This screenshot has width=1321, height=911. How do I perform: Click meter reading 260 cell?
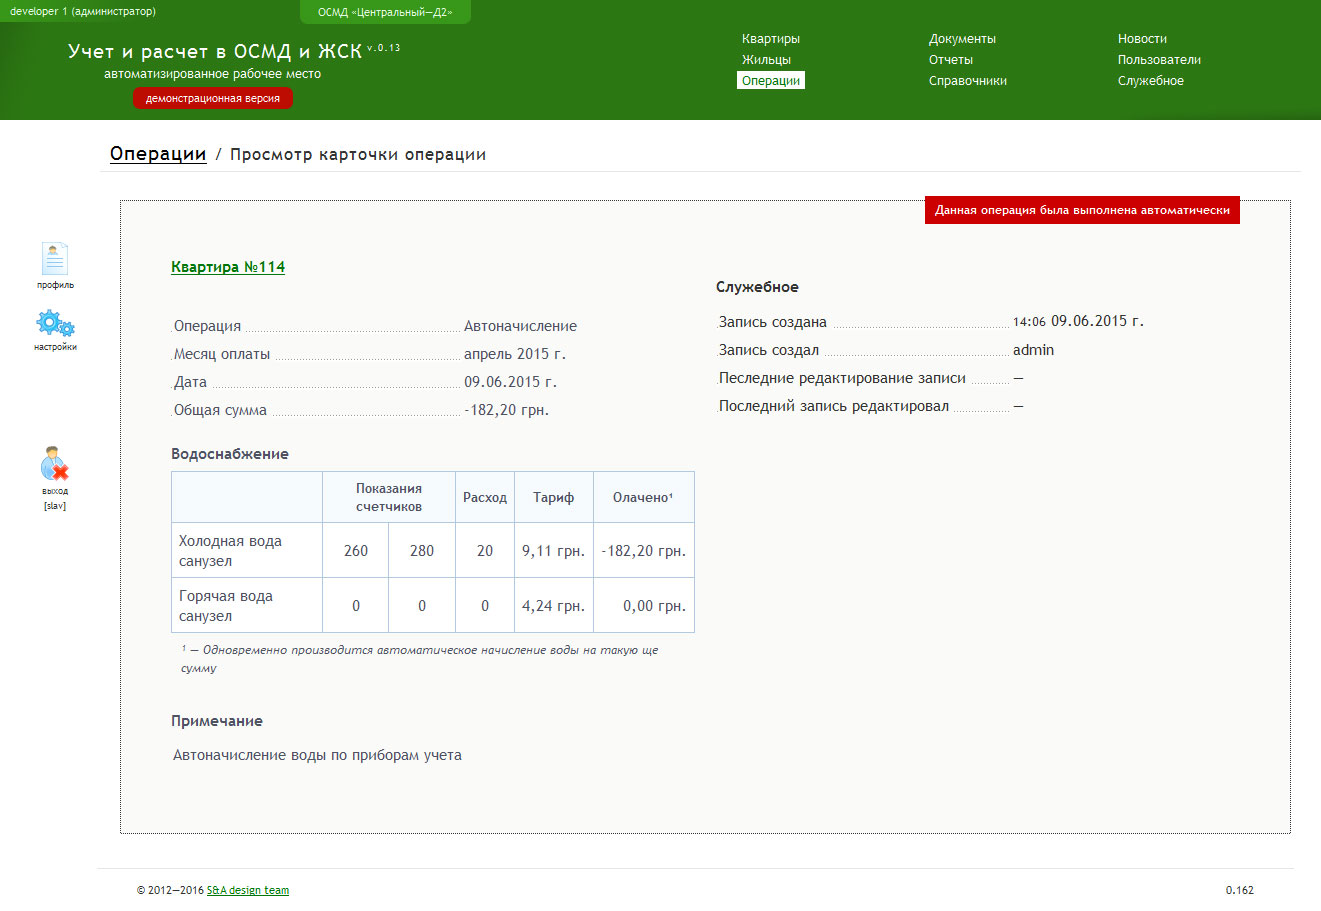[x=356, y=551]
